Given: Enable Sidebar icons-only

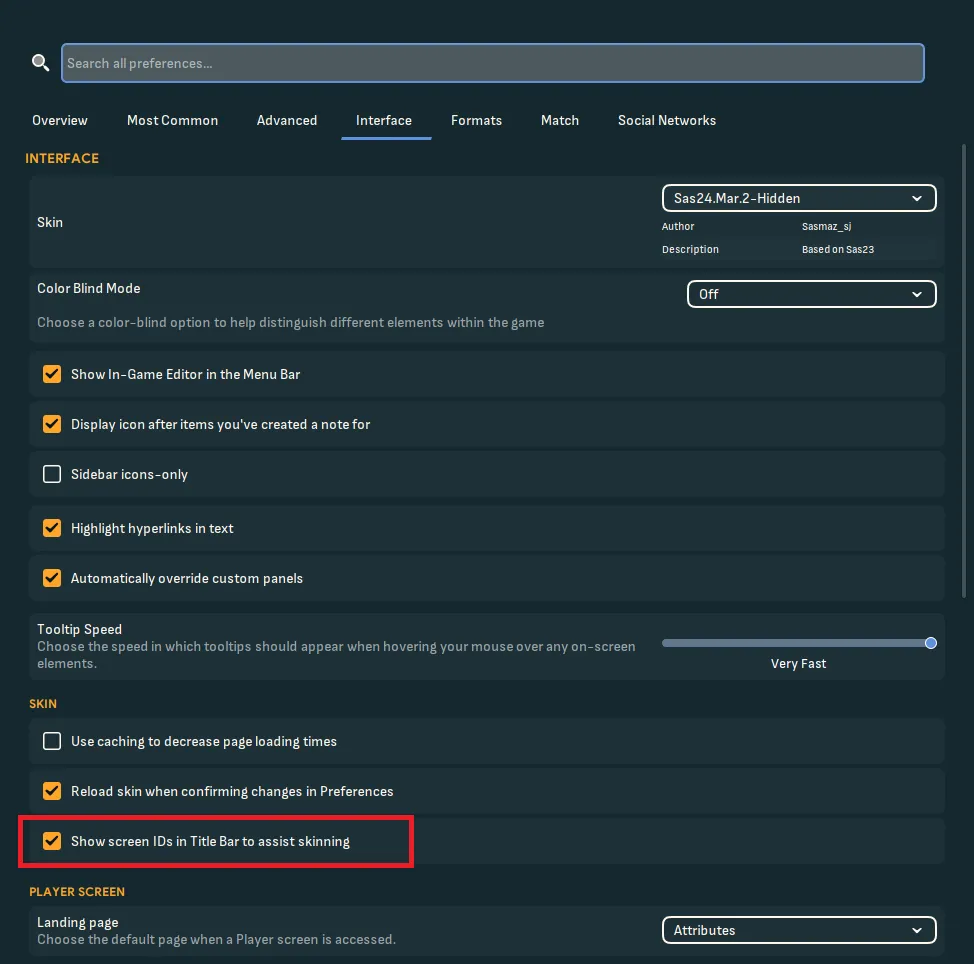Looking at the screenshot, I should [52, 474].
